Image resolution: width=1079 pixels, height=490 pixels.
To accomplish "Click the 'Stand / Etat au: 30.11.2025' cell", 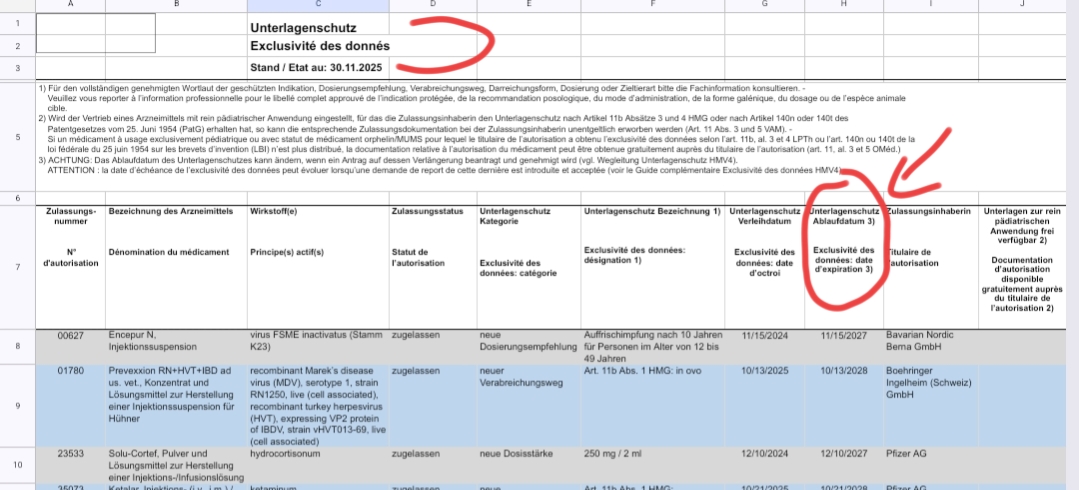I will (318, 68).
